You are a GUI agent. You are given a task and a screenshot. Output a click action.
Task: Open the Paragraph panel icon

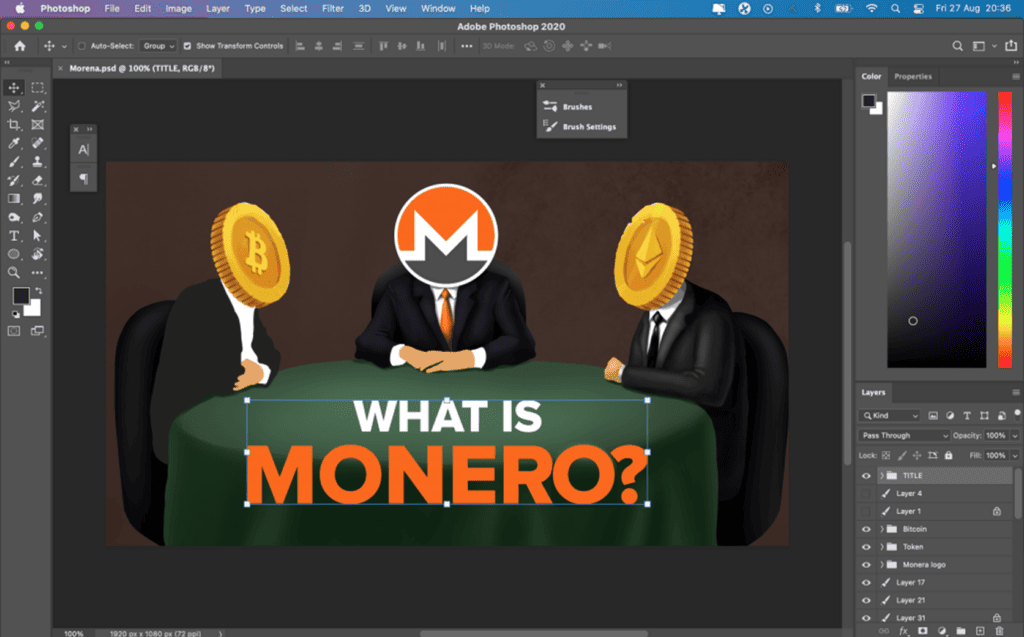tap(84, 178)
